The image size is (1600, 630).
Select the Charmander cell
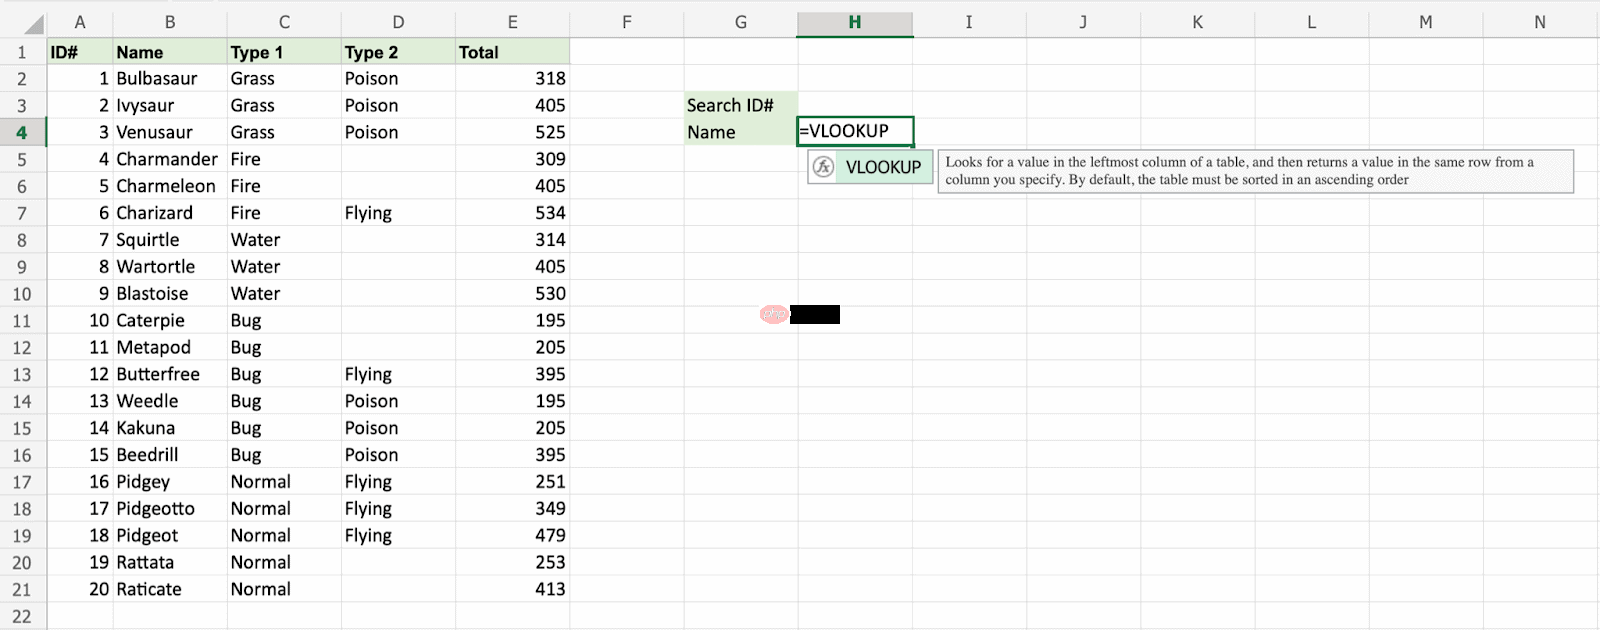[x=170, y=159]
